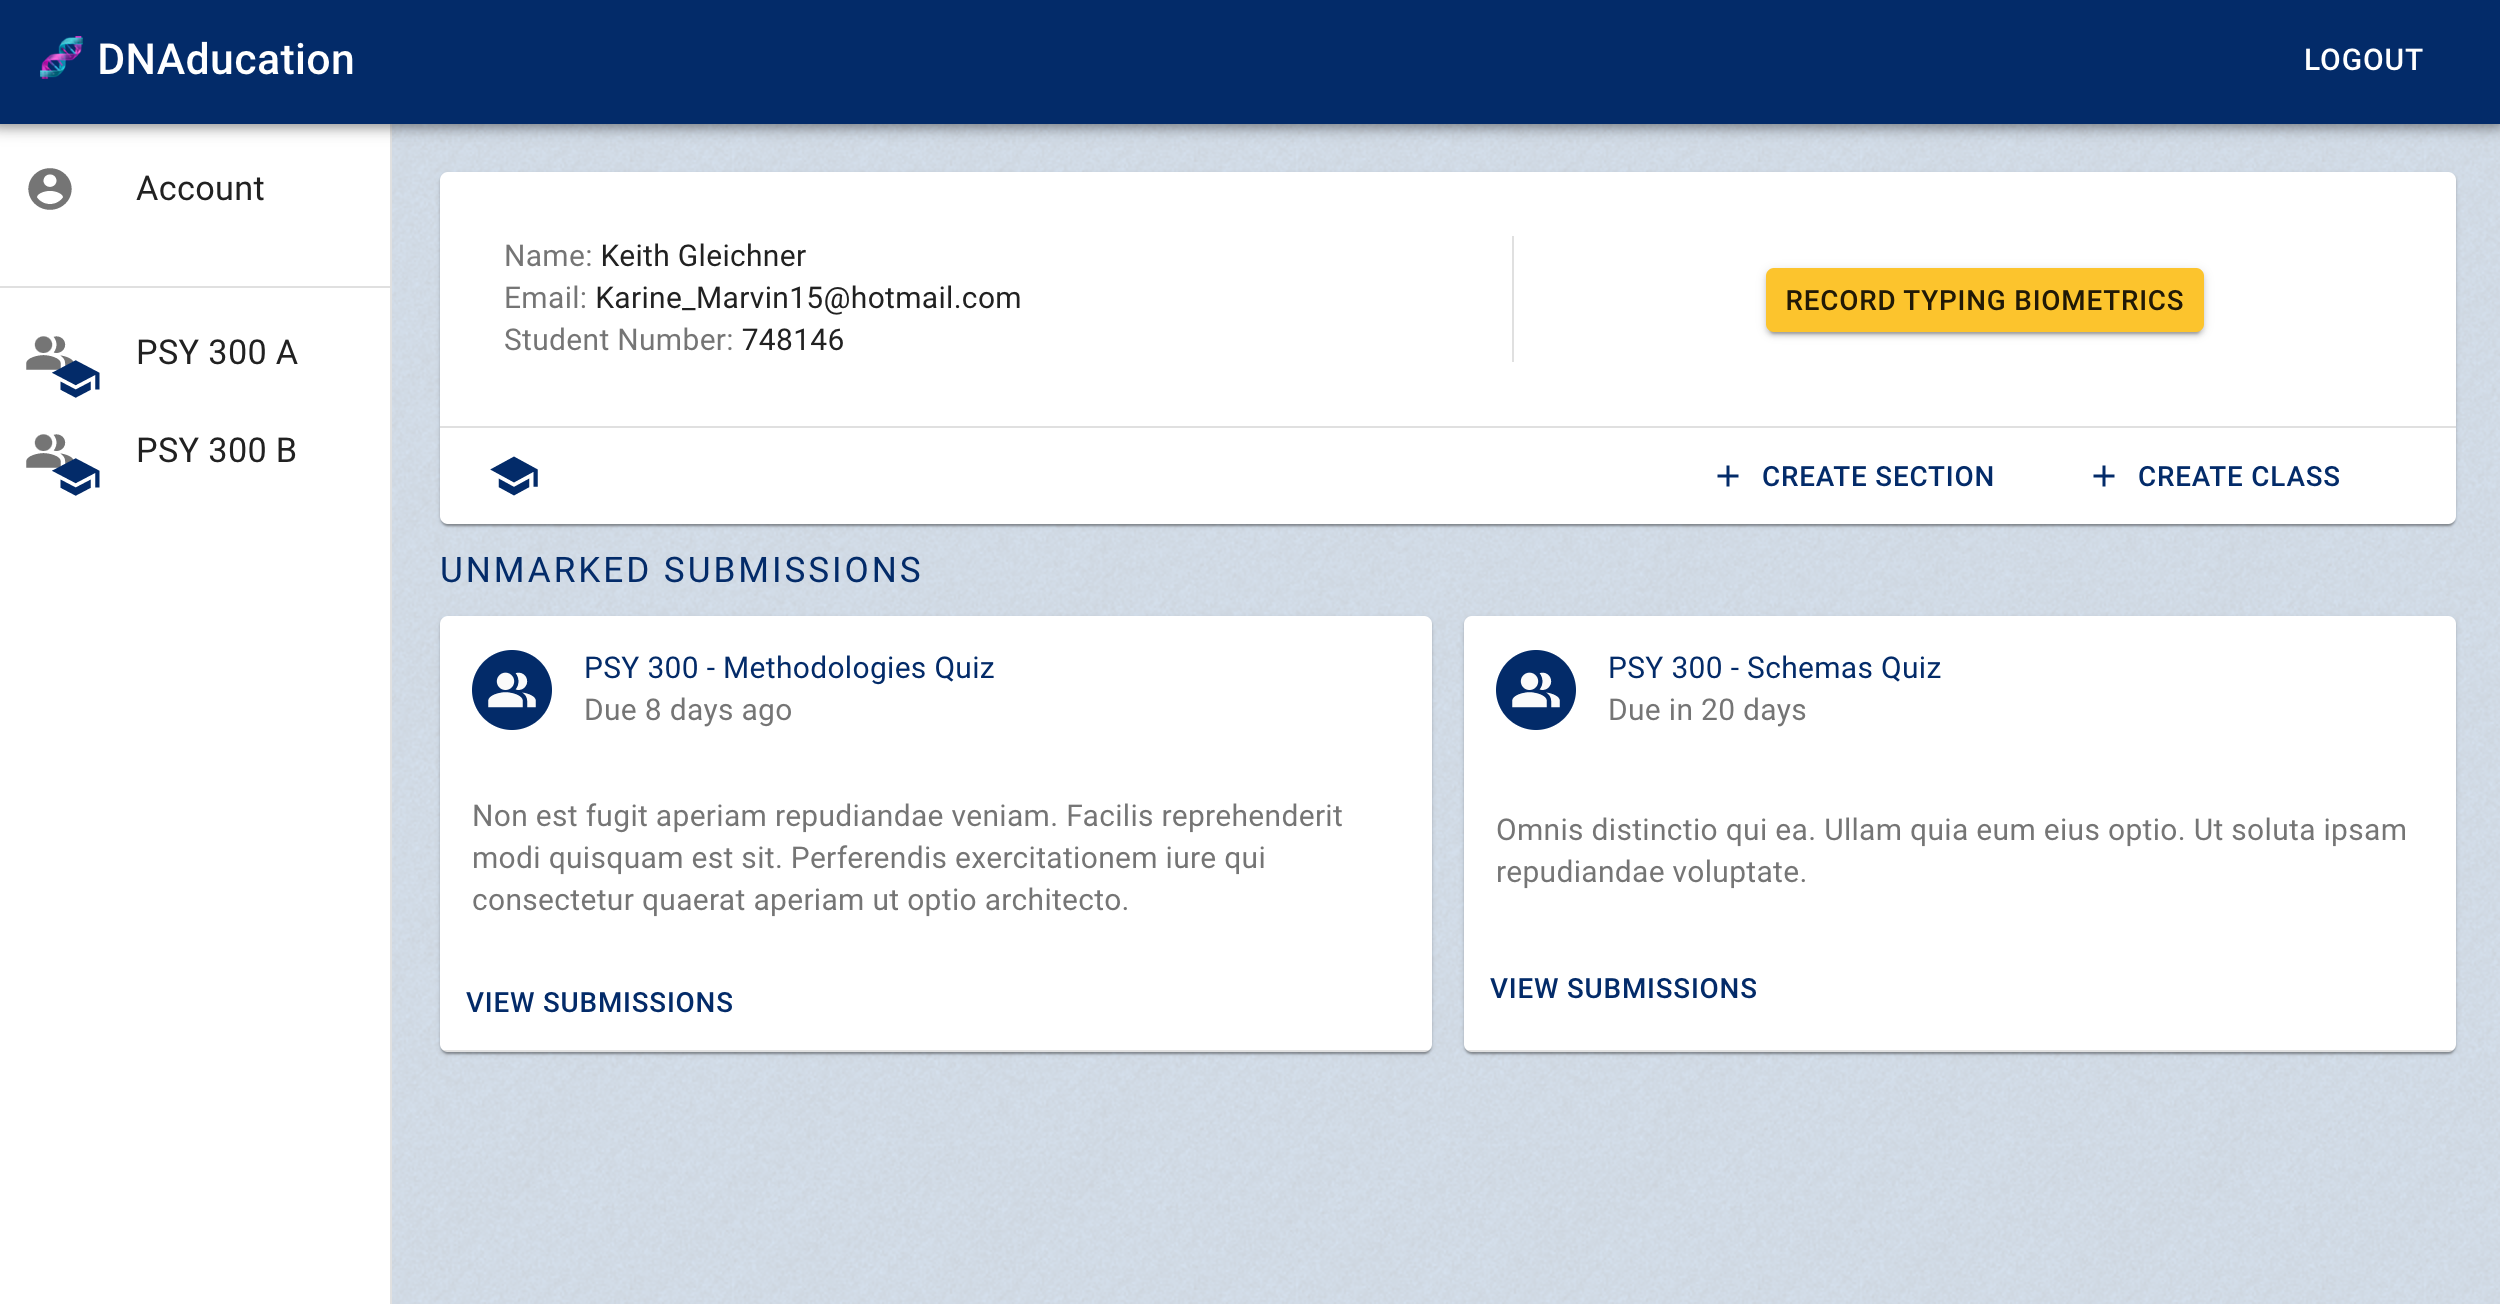Open PSY 300 - Methodologies Quiz title
Screen dimensions: 2500x1304
pos(788,668)
